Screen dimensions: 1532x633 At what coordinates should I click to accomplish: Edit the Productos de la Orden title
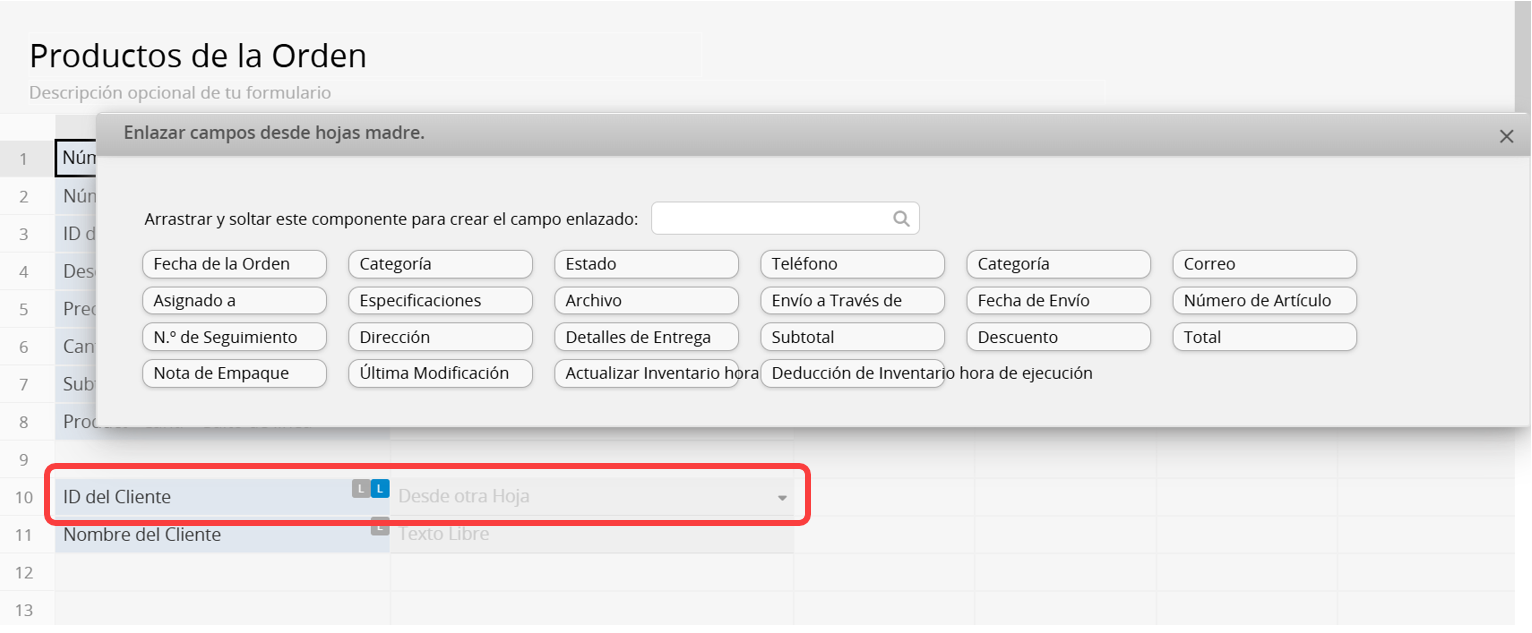pyautogui.click(x=198, y=56)
